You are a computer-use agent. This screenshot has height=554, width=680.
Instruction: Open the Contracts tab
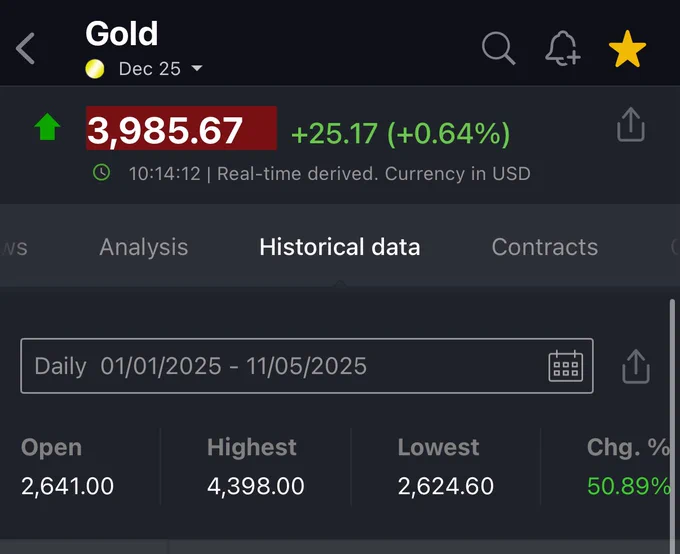click(x=544, y=247)
